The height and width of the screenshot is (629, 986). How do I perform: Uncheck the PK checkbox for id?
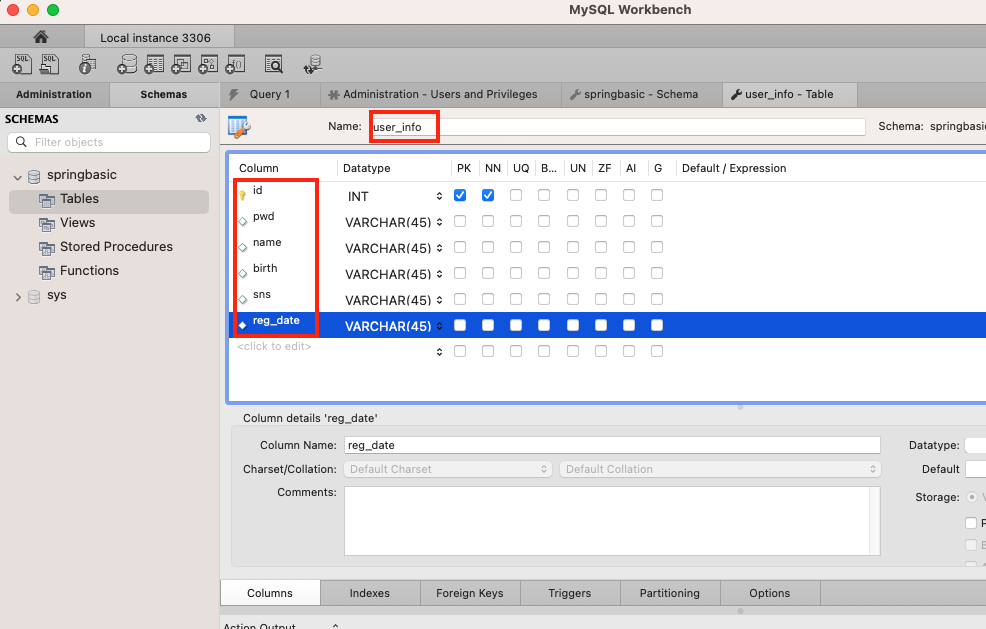tap(460, 195)
